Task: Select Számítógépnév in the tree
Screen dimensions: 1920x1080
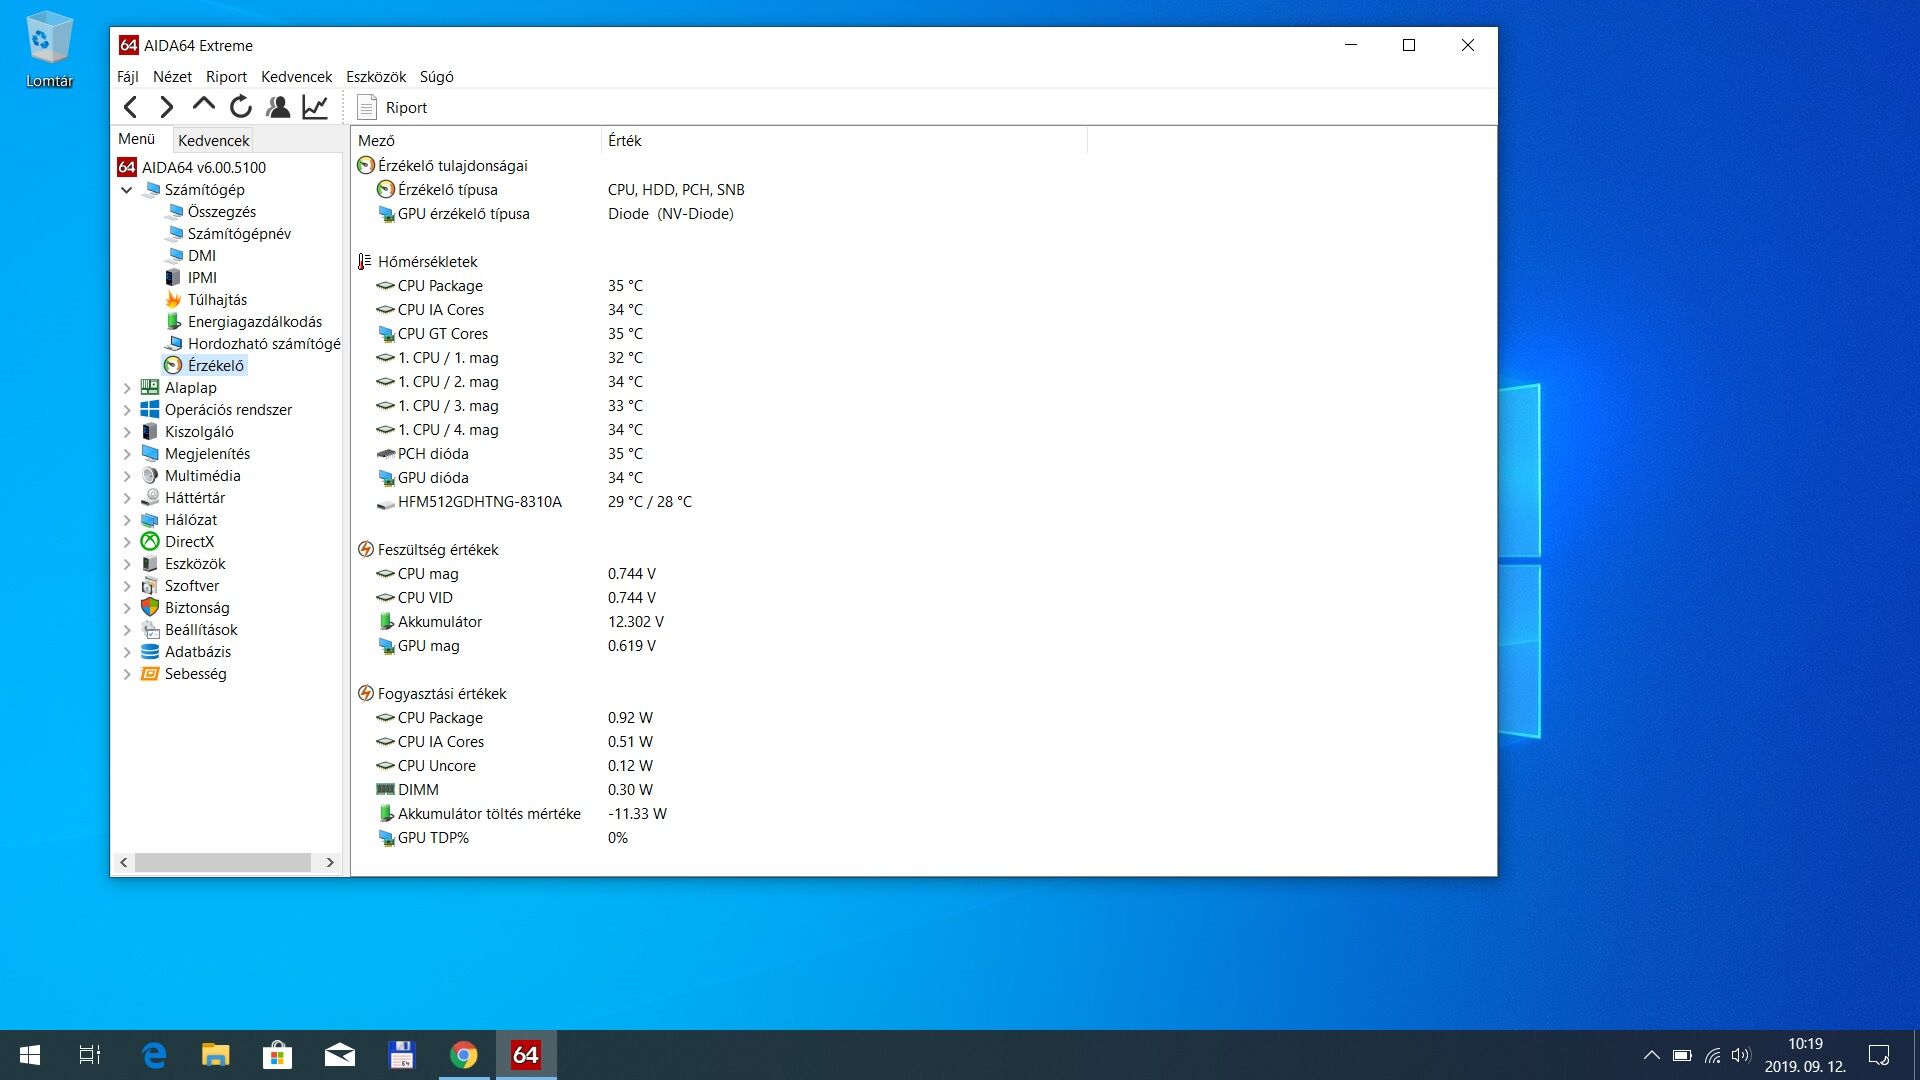Action: tap(239, 234)
